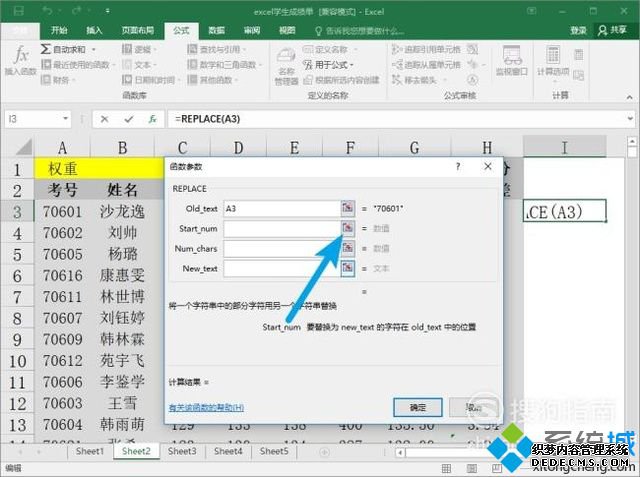Viewport: 640px width, 477px height.
Task: Click the Insert Function fx button in ribbon
Action: [x=20, y=60]
